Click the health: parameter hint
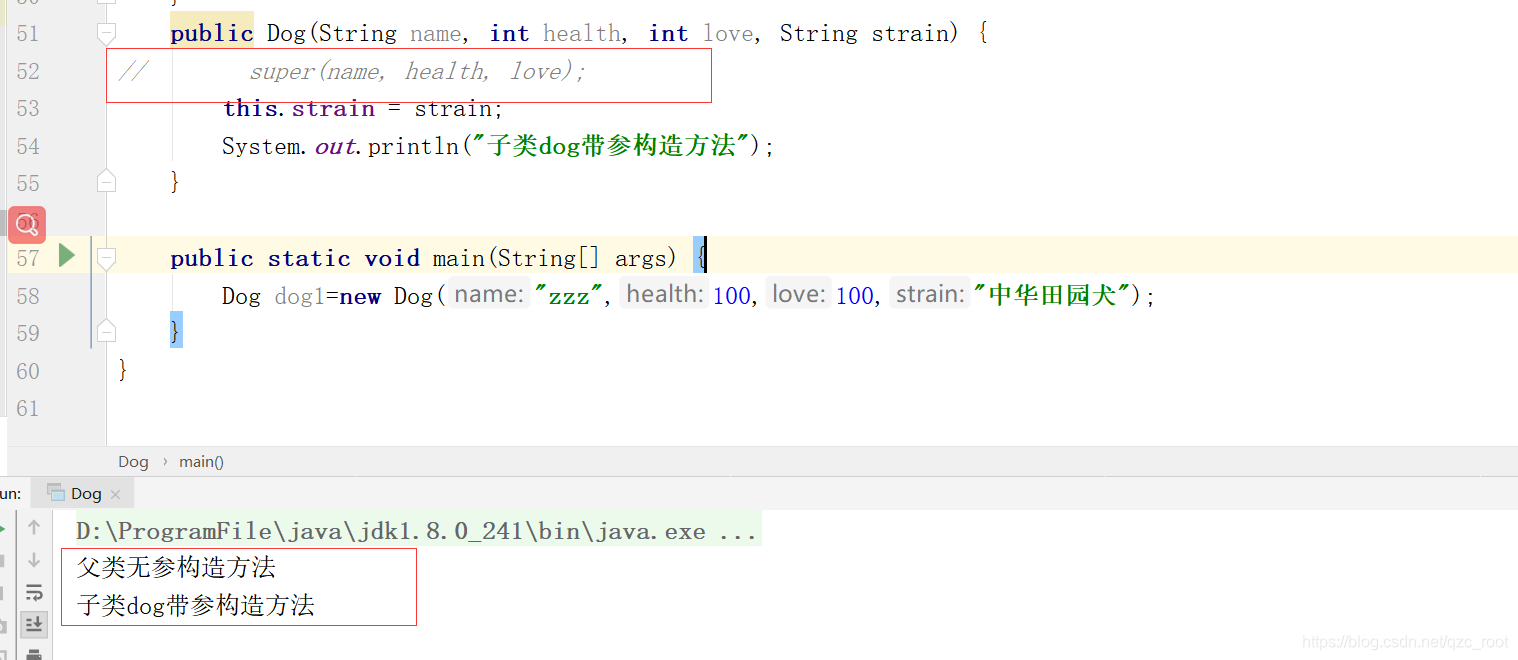 click(665, 295)
